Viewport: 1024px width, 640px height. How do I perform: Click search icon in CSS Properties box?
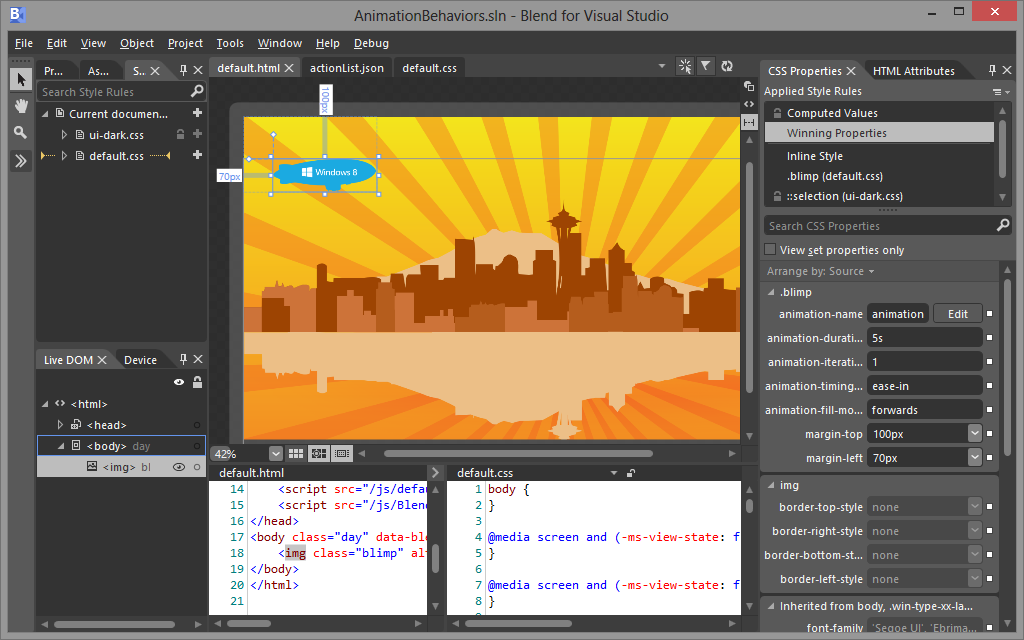pyautogui.click(x=1003, y=225)
